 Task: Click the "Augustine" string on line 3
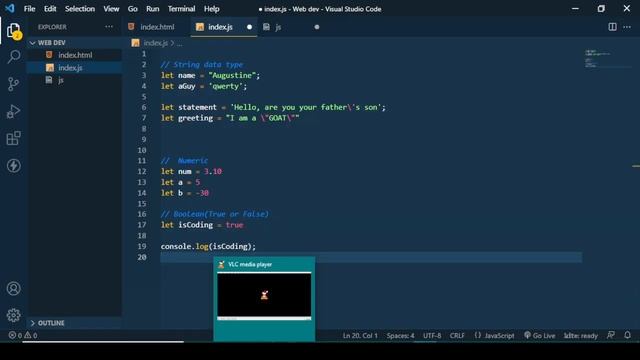(x=232, y=76)
